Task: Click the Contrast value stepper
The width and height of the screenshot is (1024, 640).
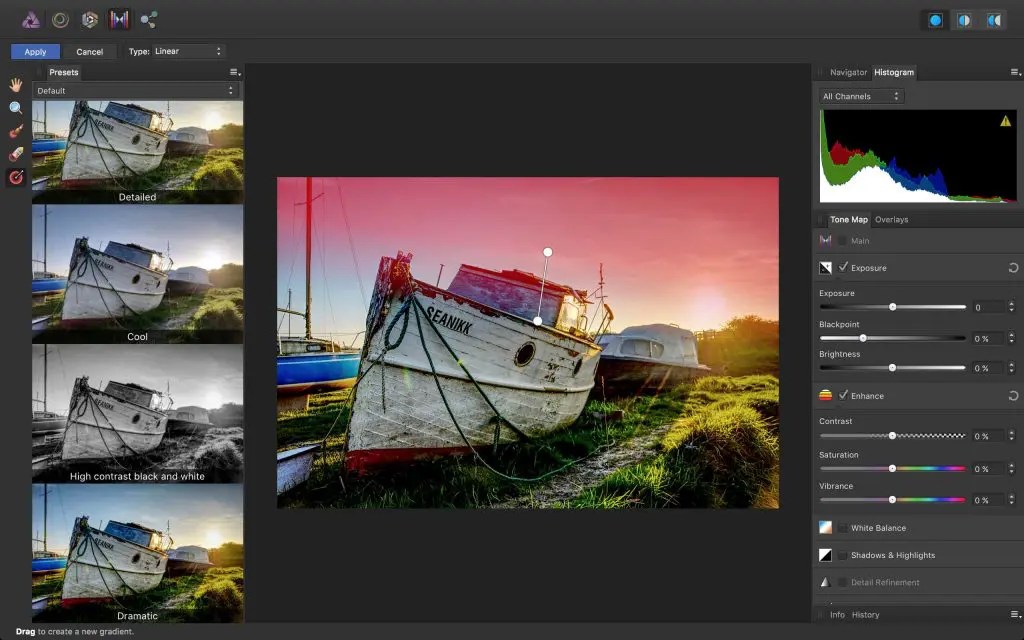Action: point(1012,436)
